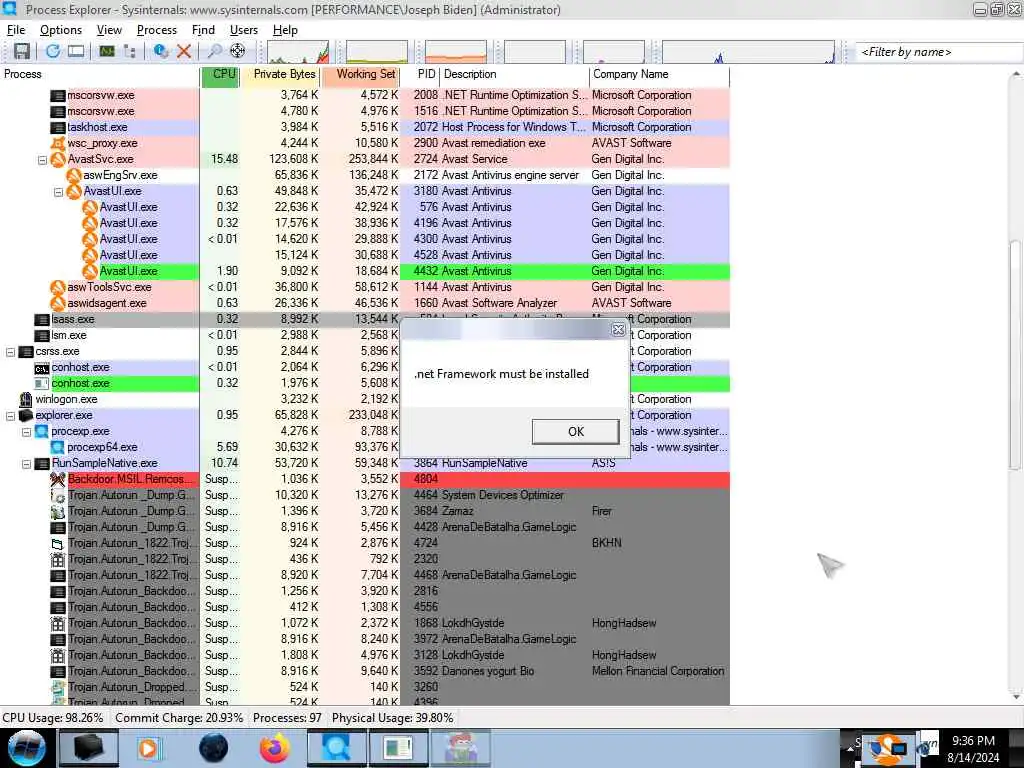The height and width of the screenshot is (768, 1024).
Task: Close the .net Framework message dialog
Action: coord(618,330)
